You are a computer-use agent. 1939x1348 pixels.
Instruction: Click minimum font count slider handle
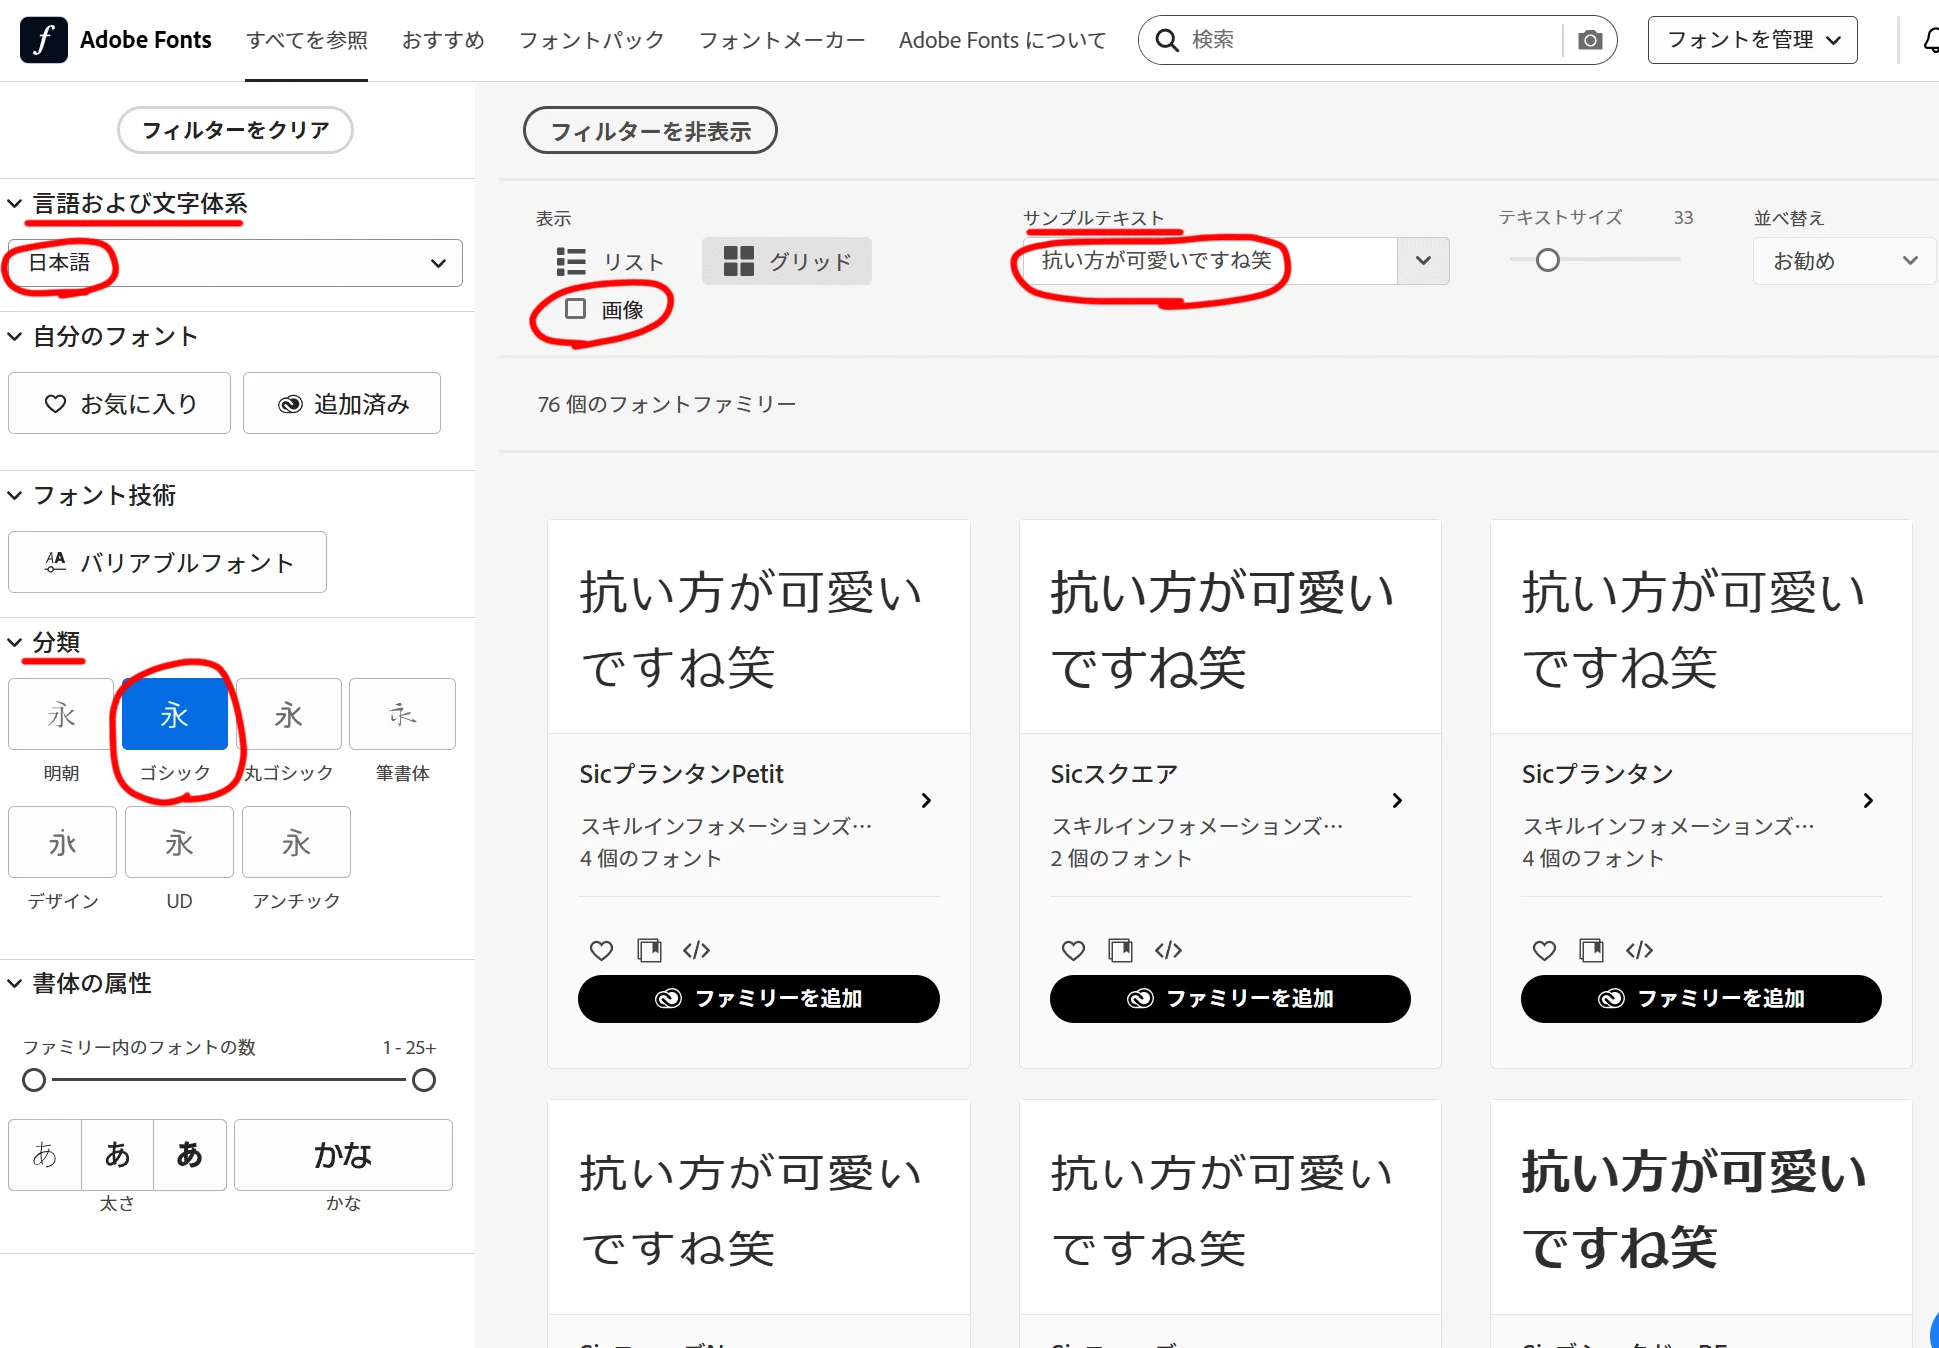point(34,1080)
